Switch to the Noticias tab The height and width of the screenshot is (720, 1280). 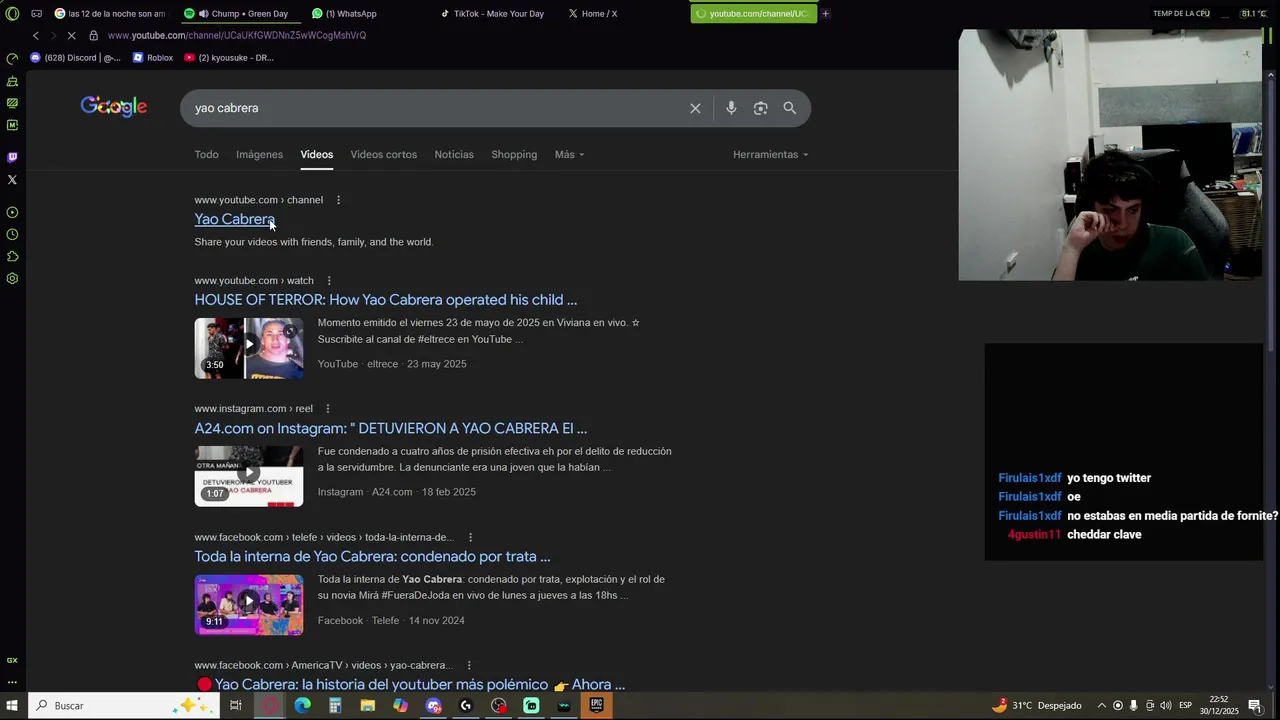(454, 154)
